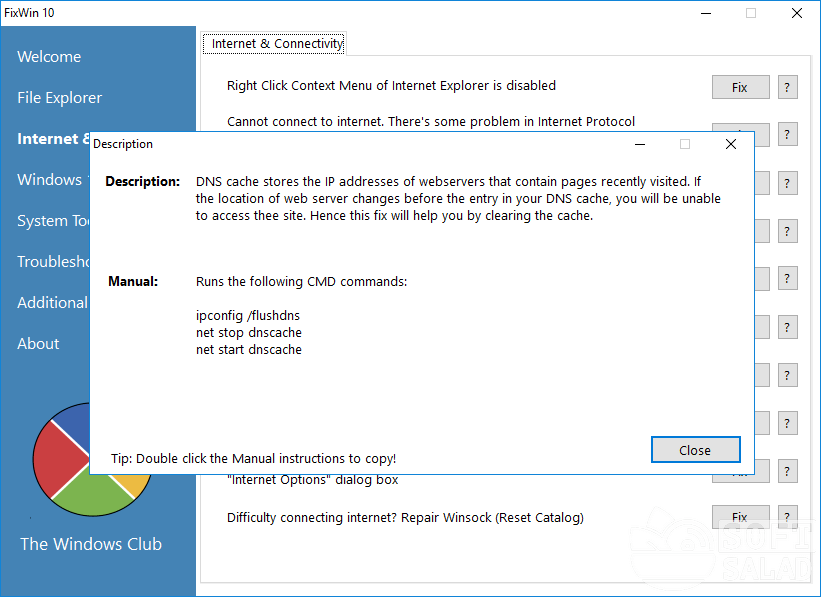Minimize the Description dialog
Screen dimensions: 821x597
640,144
